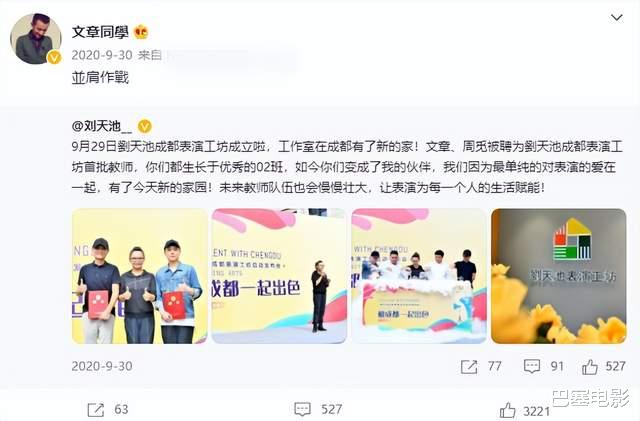
Task: Open comments via the icon showing 527
Action: 302,409
